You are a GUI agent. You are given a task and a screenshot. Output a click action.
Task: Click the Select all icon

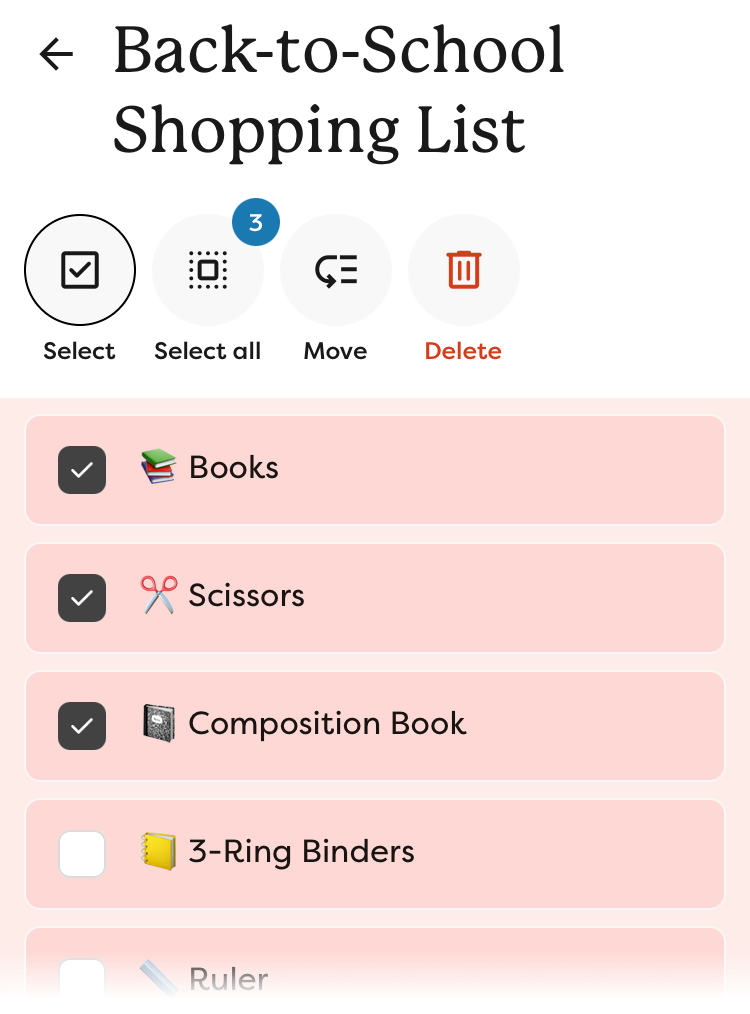pos(208,270)
